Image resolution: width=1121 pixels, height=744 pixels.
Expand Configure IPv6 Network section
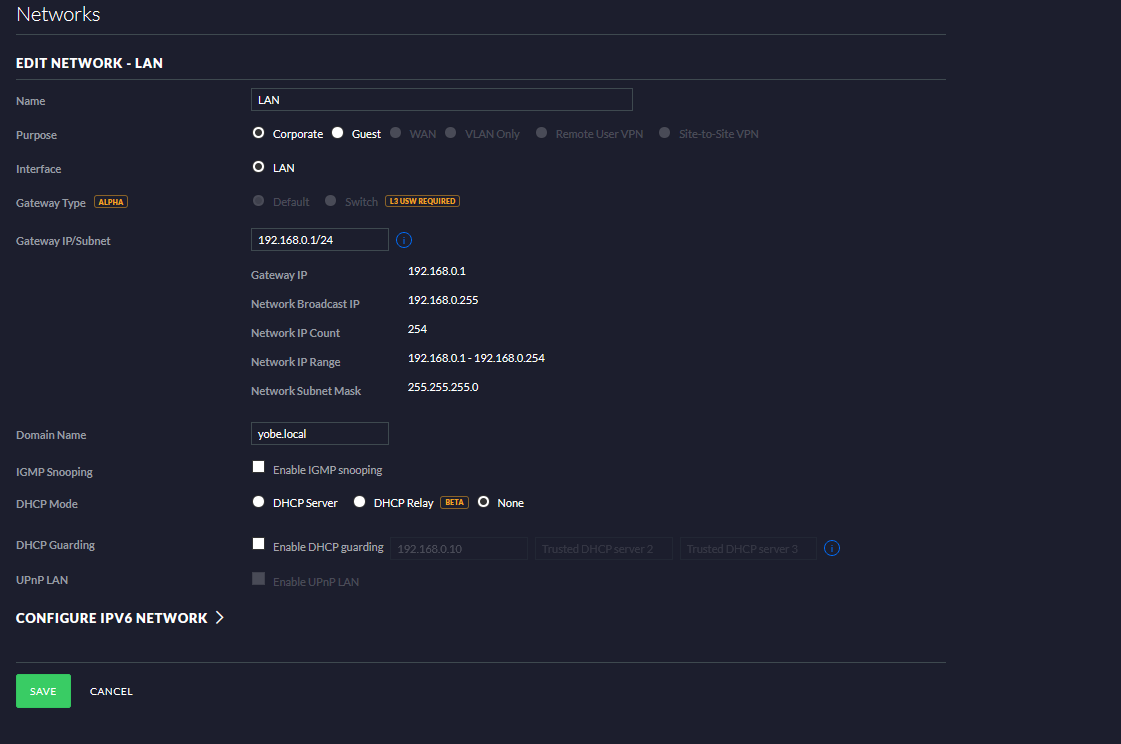click(120, 618)
